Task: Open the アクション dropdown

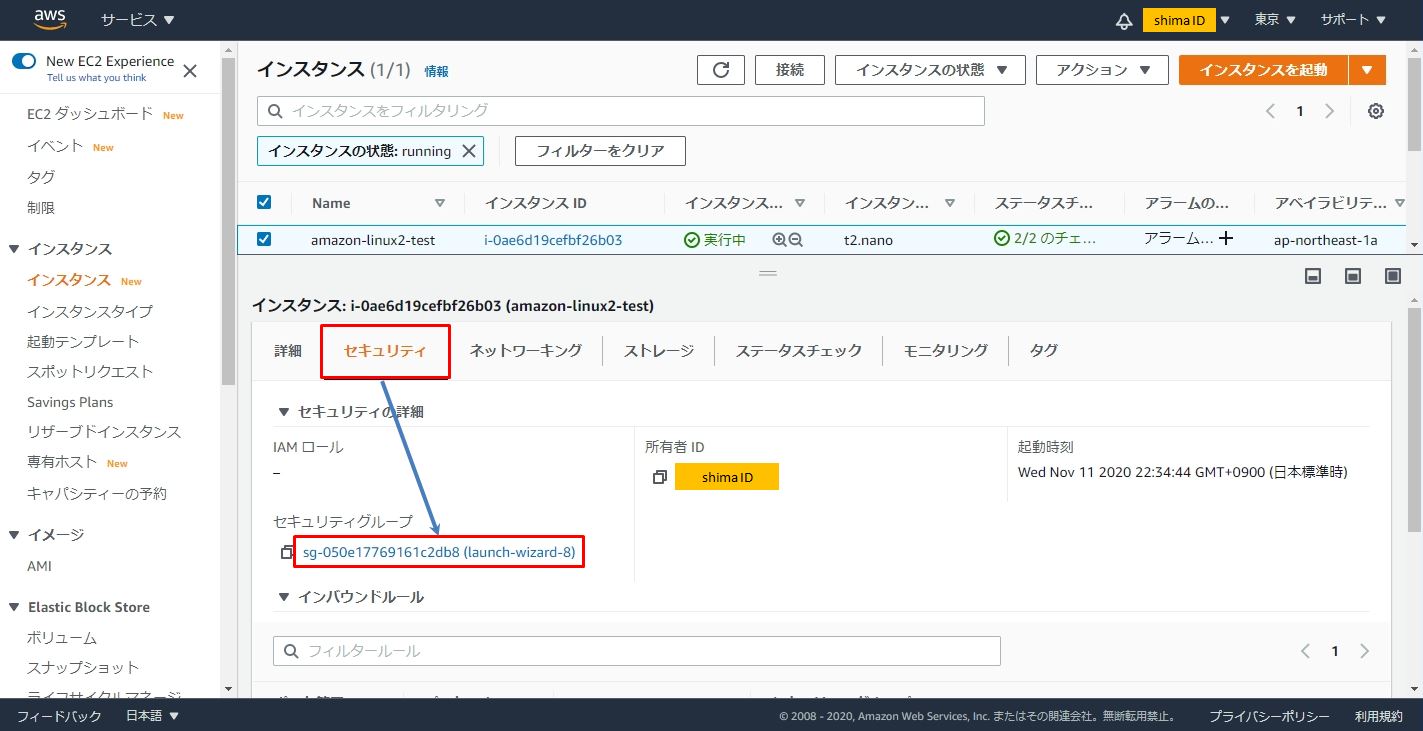Action: click(1102, 70)
